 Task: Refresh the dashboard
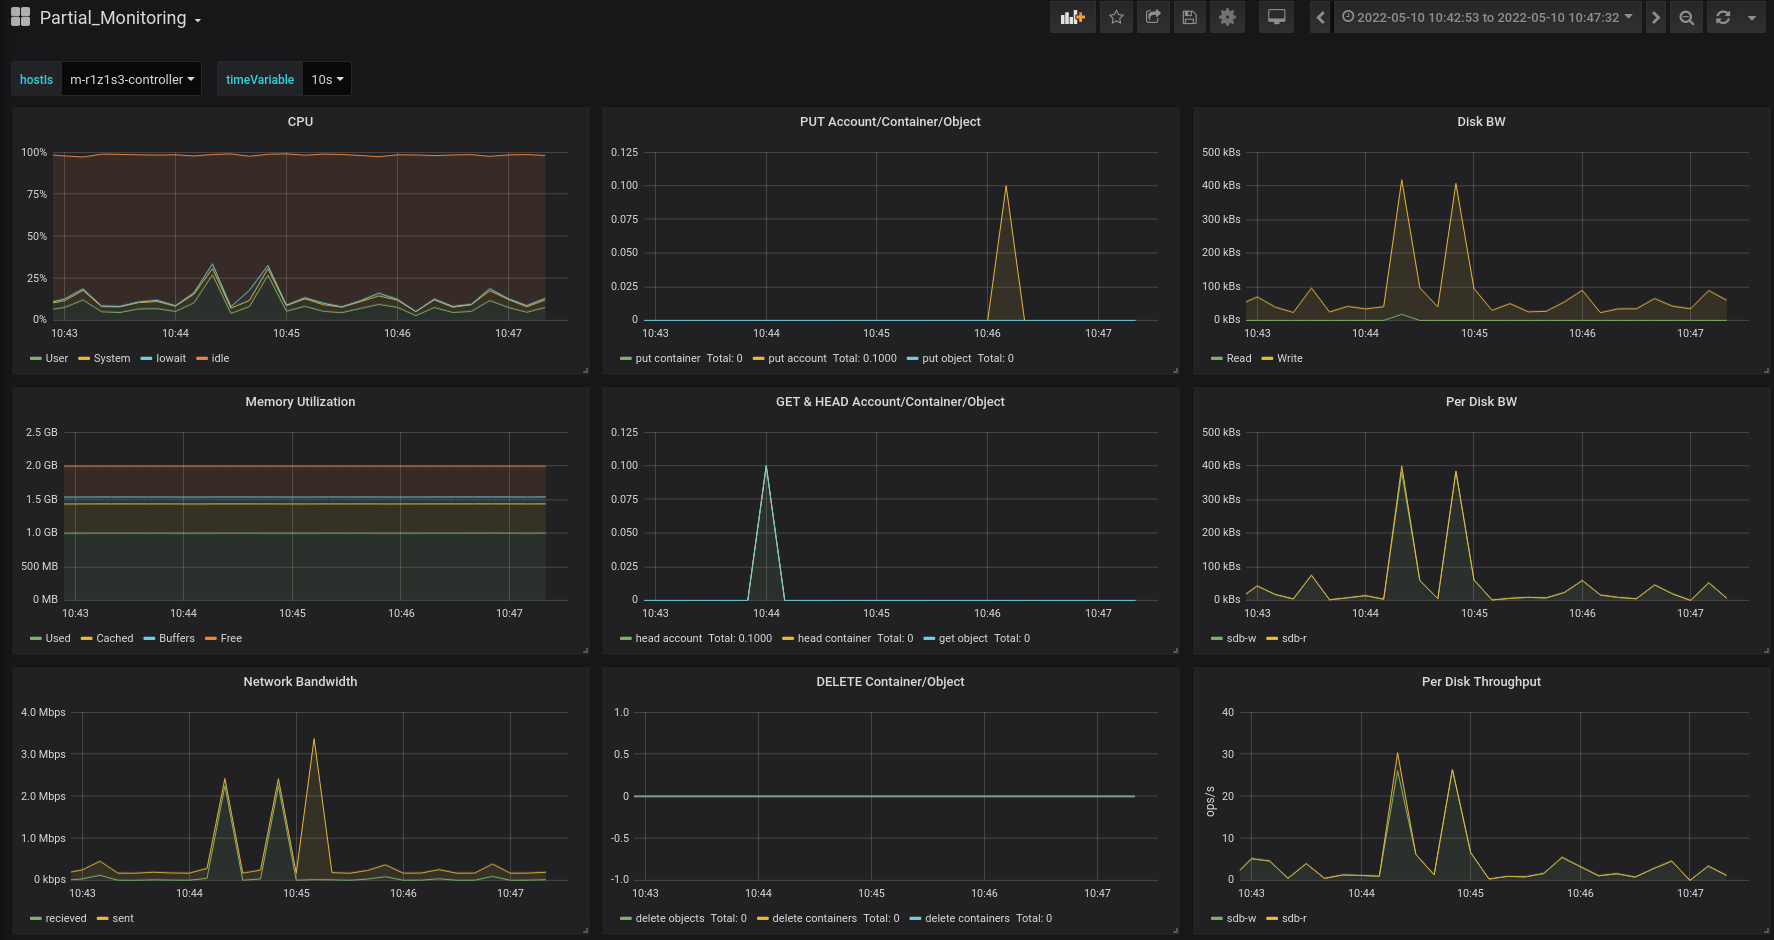point(1723,18)
